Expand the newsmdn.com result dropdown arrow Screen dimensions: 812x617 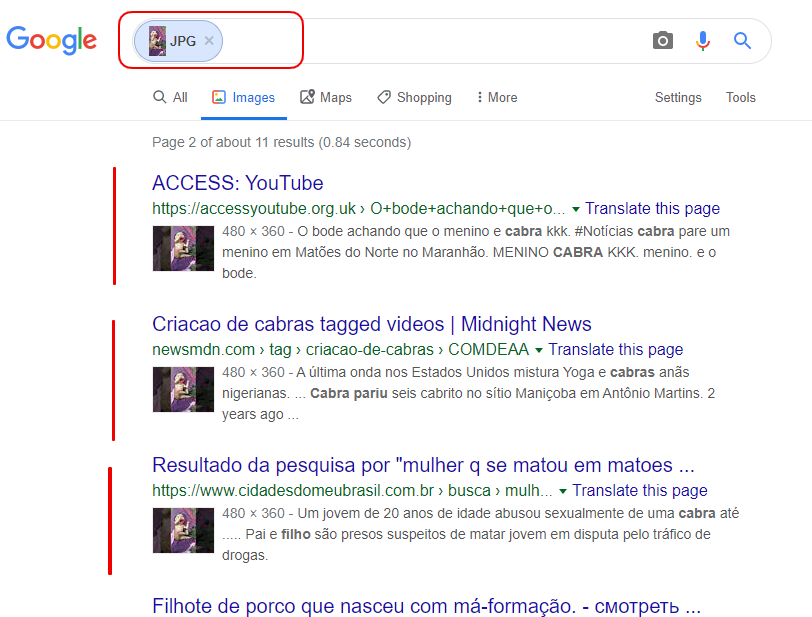(x=539, y=351)
